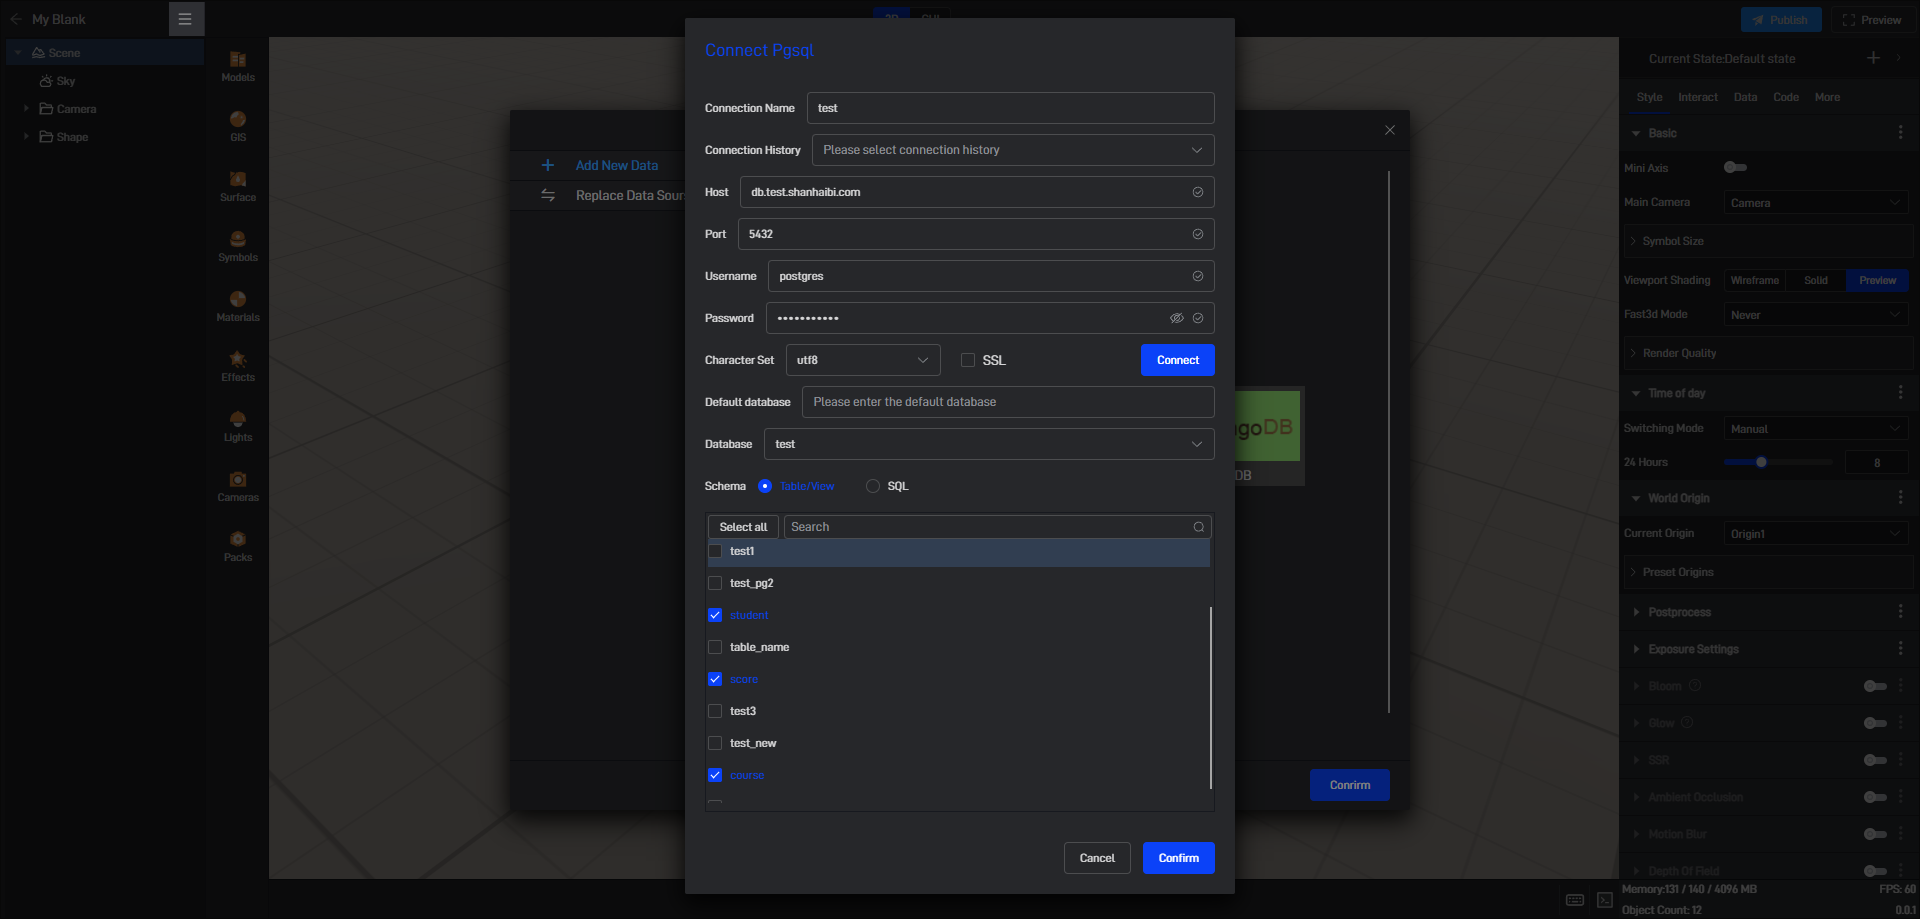Screen dimensions: 1920x919
Task: Switch to the Interact tab
Action: (1697, 97)
